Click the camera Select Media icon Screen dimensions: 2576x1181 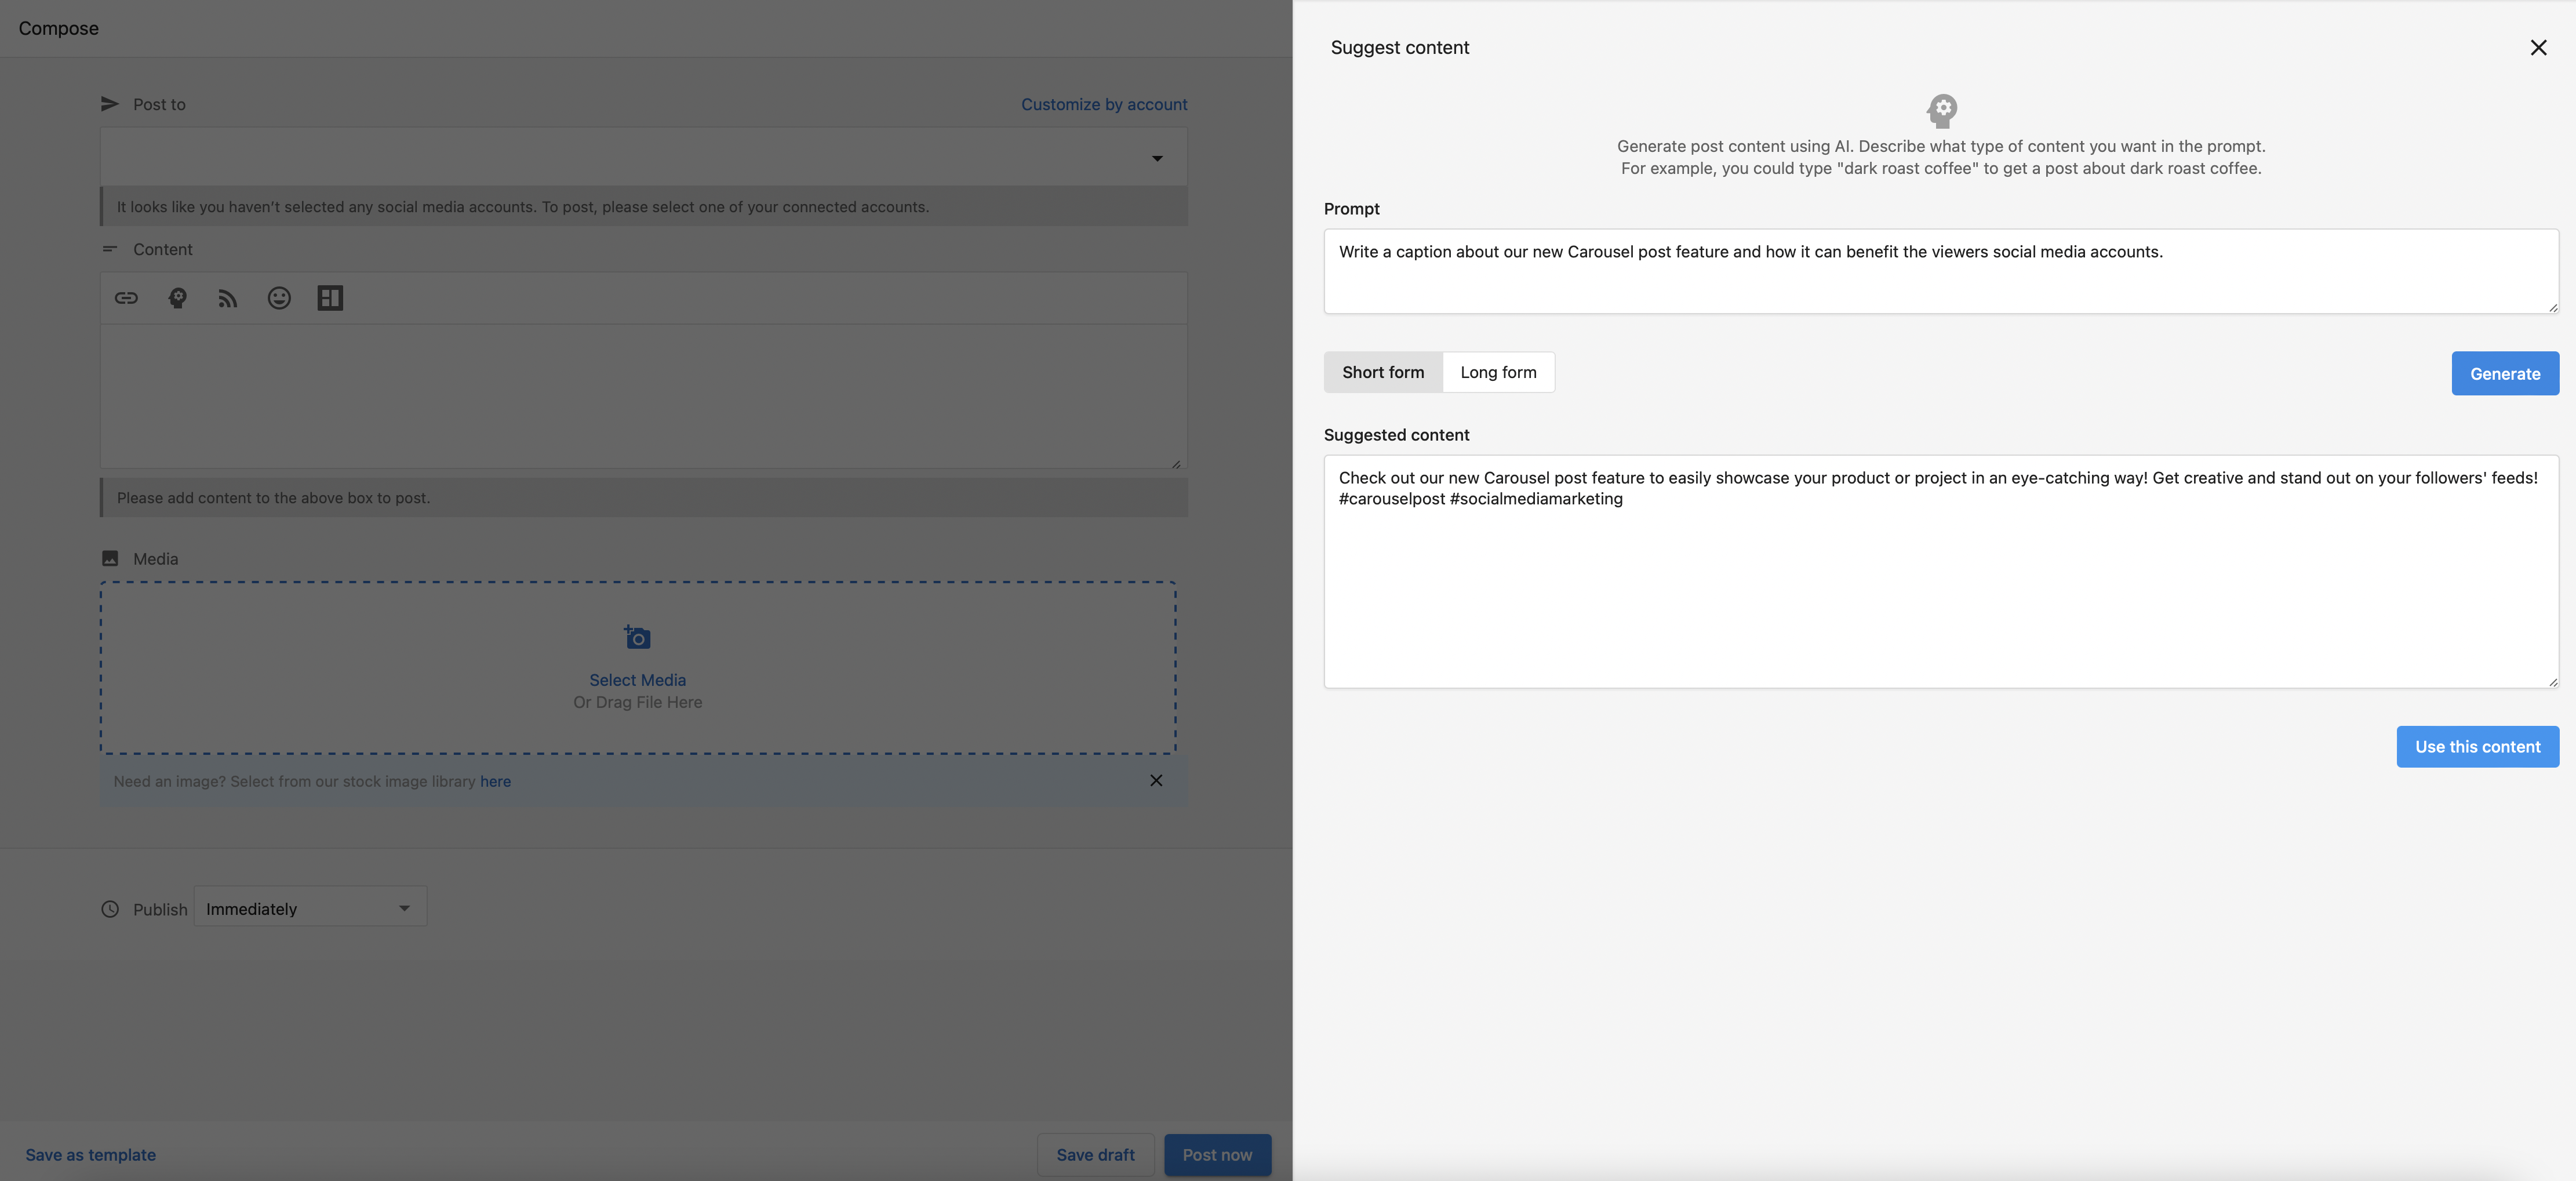[637, 637]
